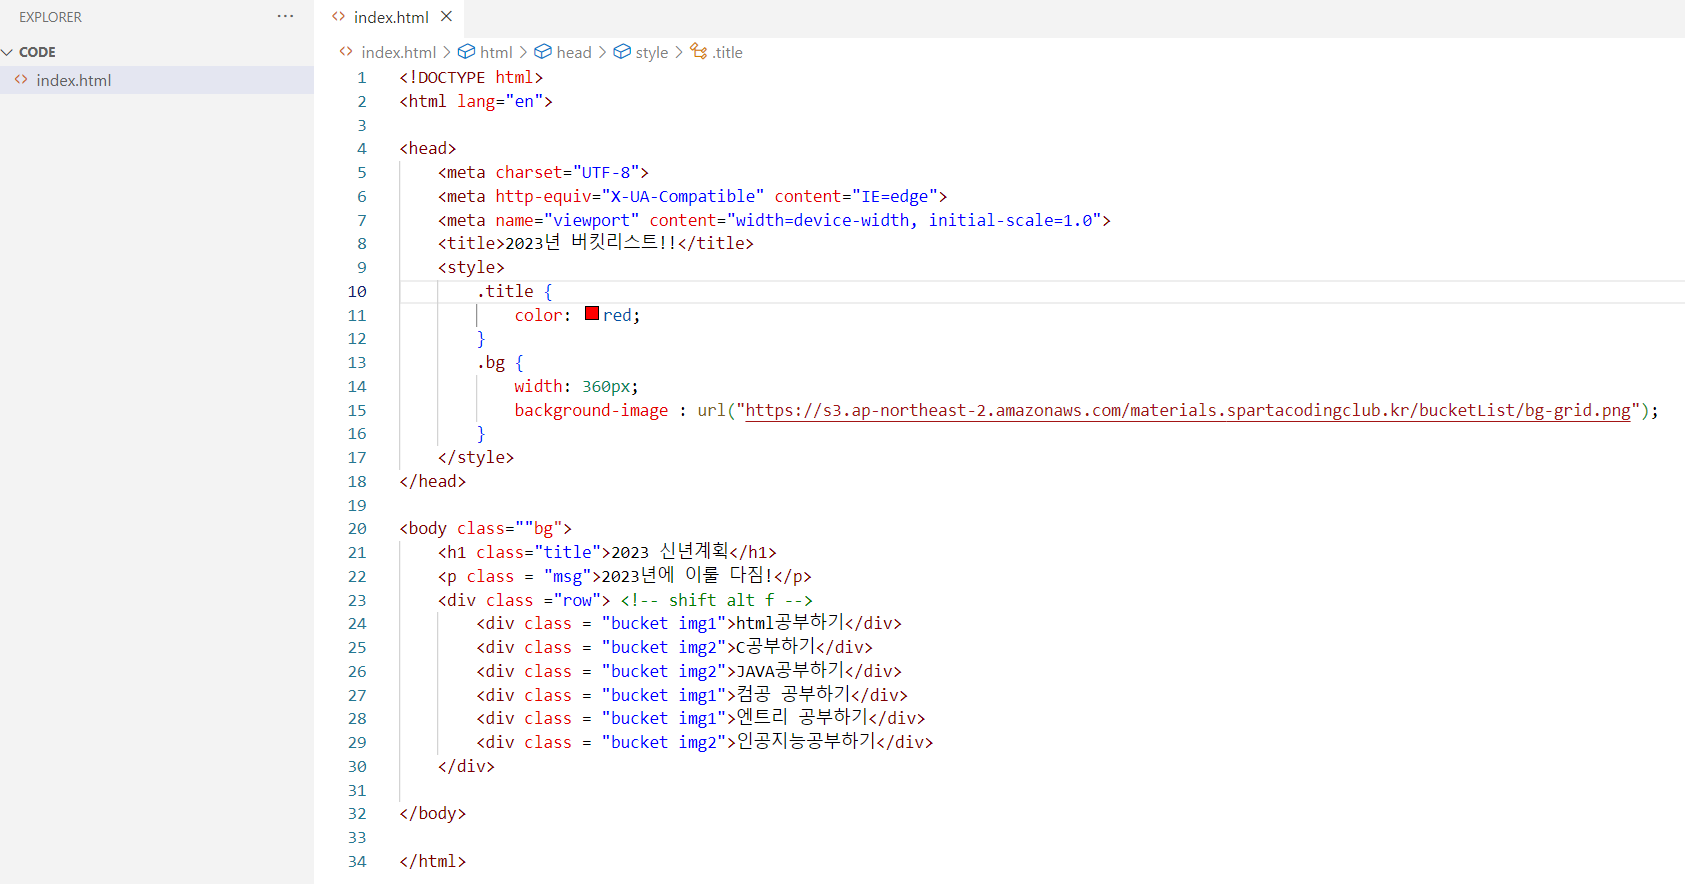The height and width of the screenshot is (884, 1685).
Task: Click the background-image property name
Action: click(x=591, y=410)
